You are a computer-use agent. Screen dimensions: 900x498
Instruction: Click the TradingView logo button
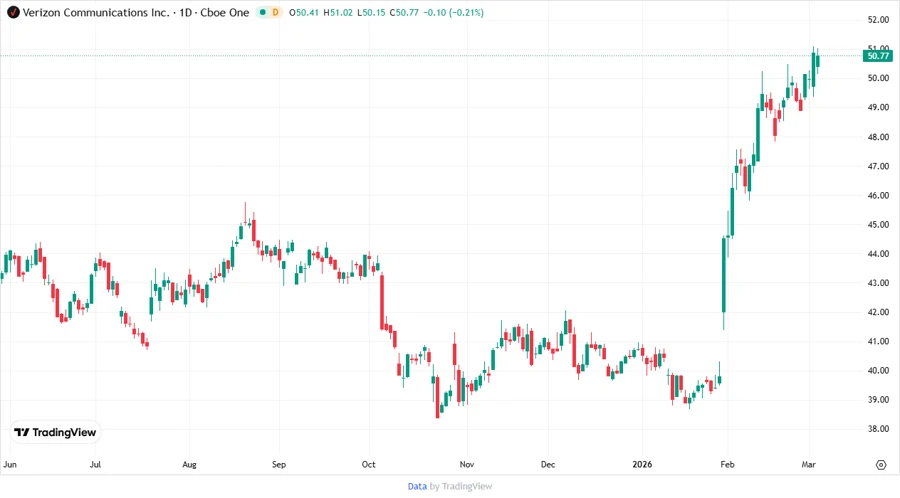[55, 433]
